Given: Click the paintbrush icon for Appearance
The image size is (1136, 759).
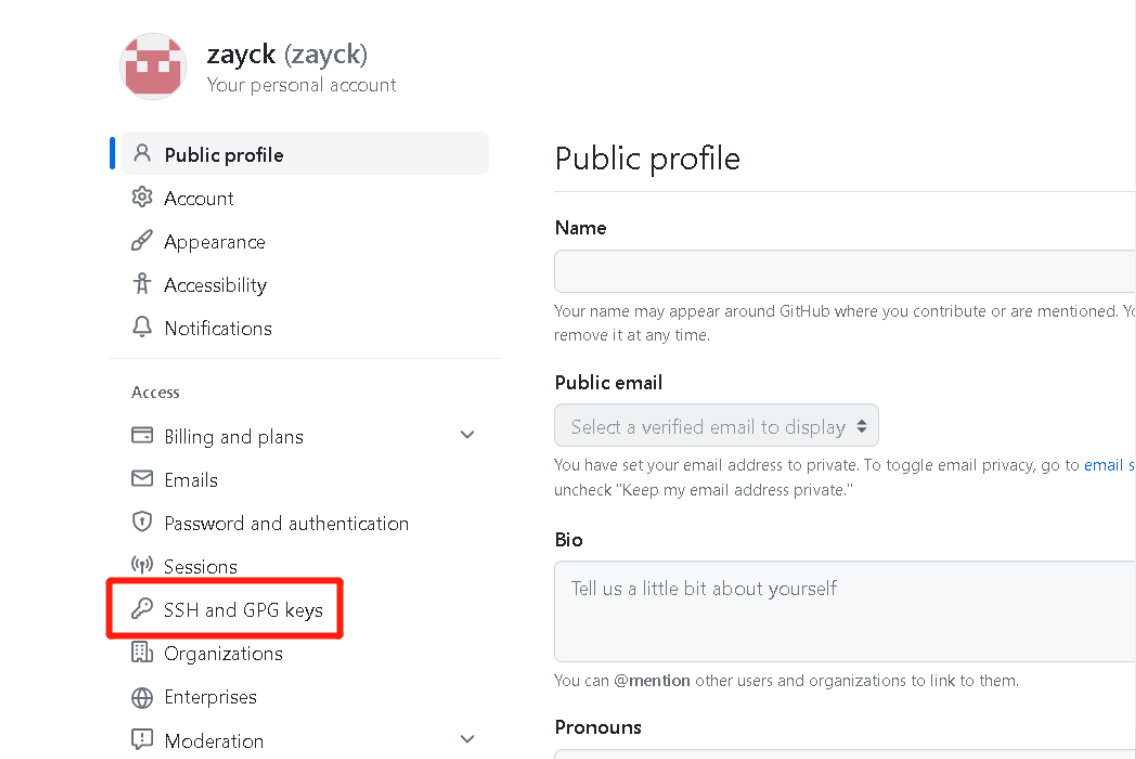Looking at the screenshot, I should click(x=142, y=241).
